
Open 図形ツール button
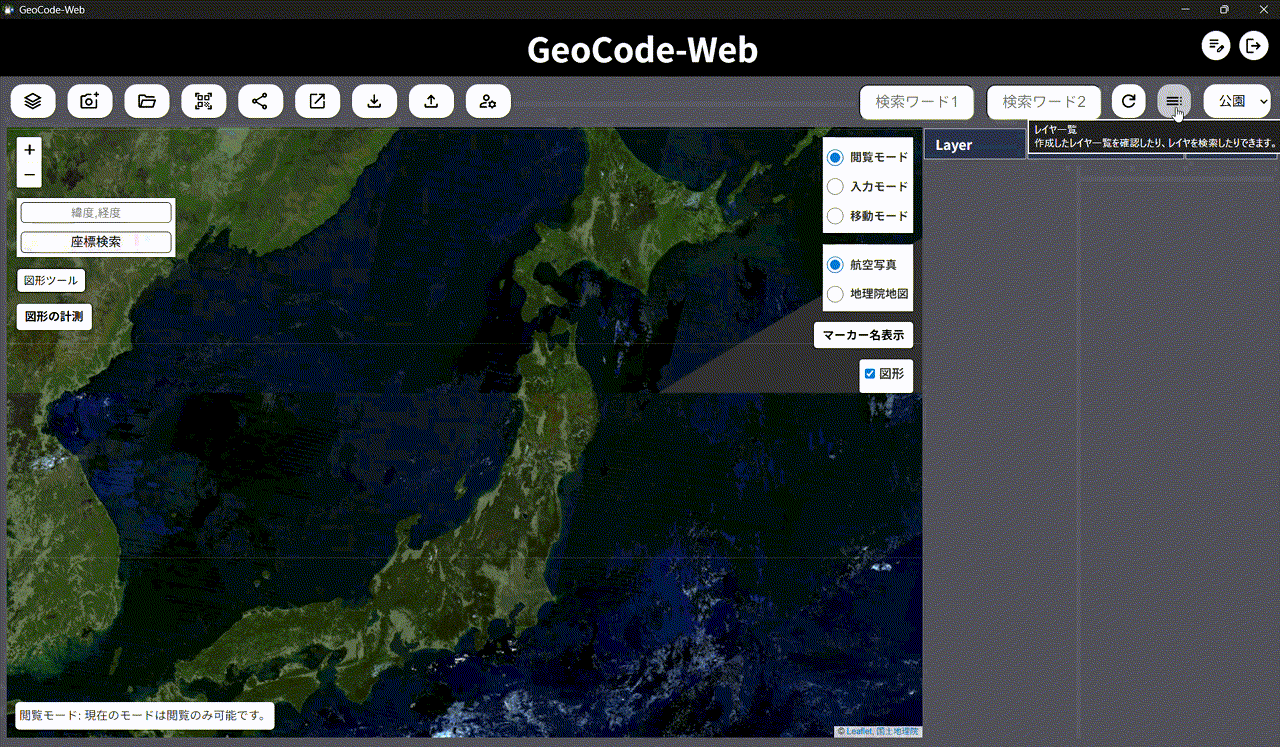click(50, 281)
